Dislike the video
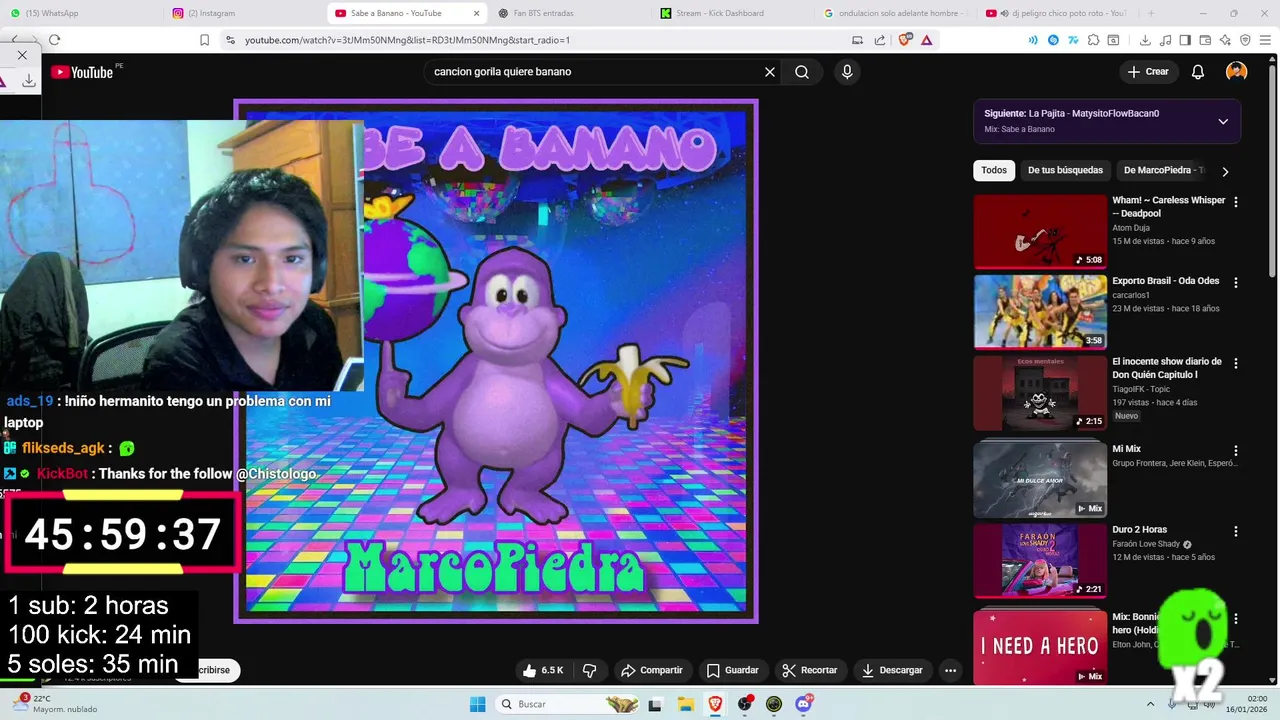This screenshot has height=720, width=1280. (590, 670)
